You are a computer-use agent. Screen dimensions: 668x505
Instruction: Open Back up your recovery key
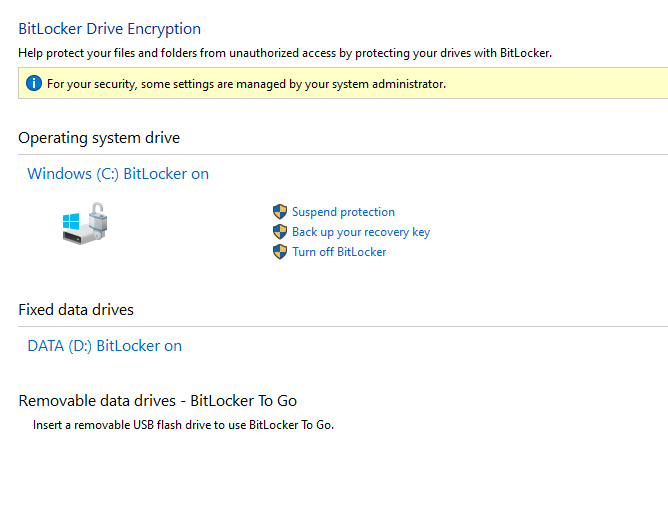[x=361, y=232]
